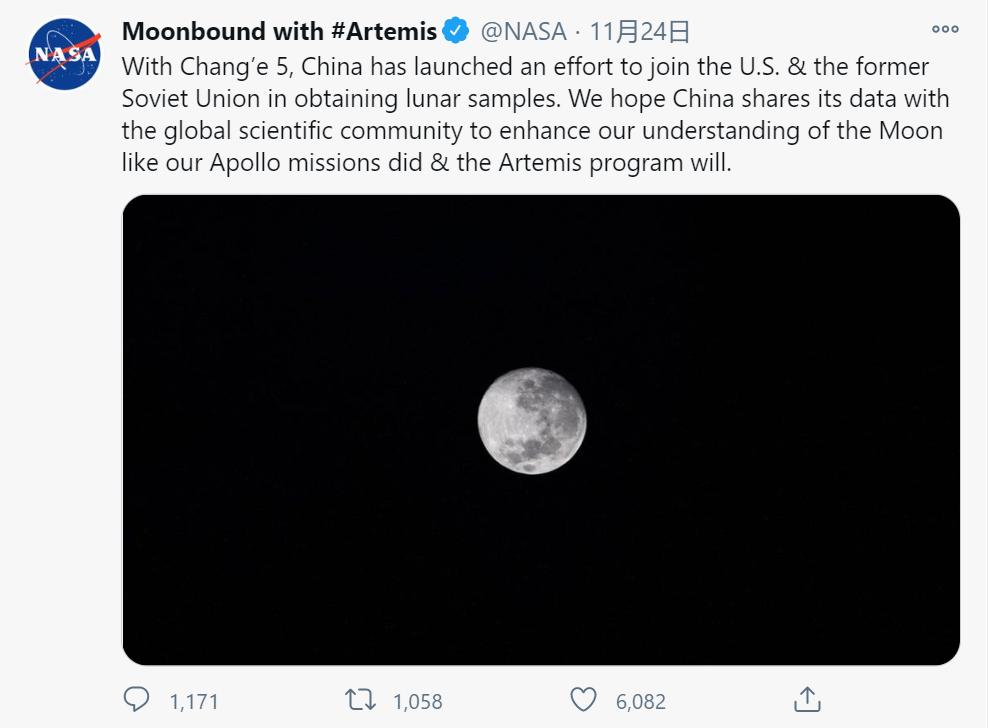Like the tweet with the heart icon
Image resolution: width=991 pixels, height=728 pixels.
tap(583, 699)
